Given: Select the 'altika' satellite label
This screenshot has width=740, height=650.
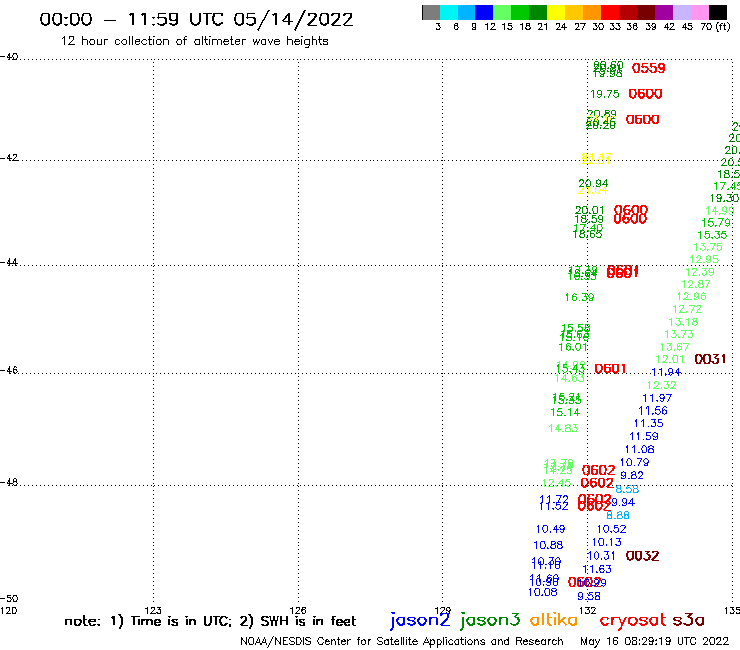Looking at the screenshot, I should pyautogui.click(x=554, y=620).
